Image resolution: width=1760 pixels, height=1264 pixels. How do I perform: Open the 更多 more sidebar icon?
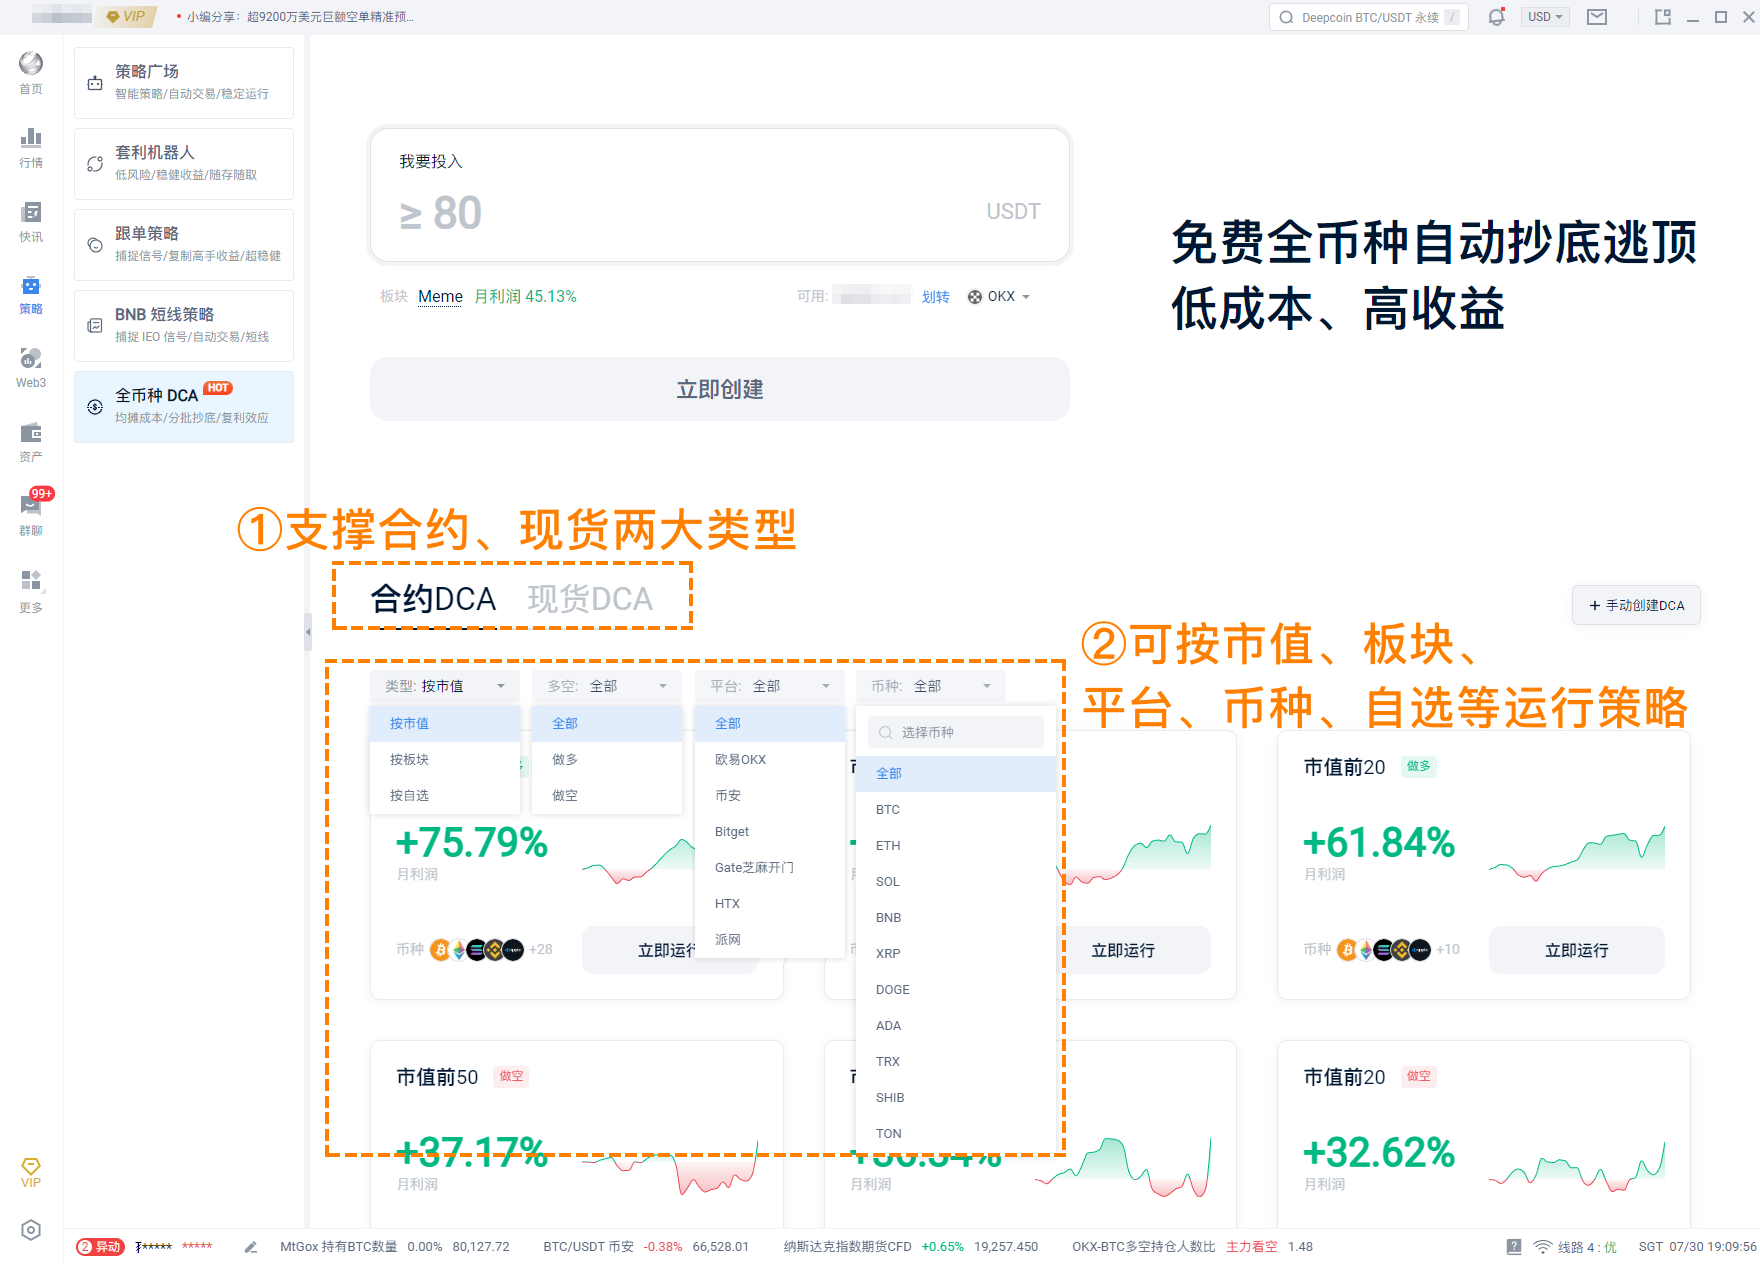(x=31, y=590)
